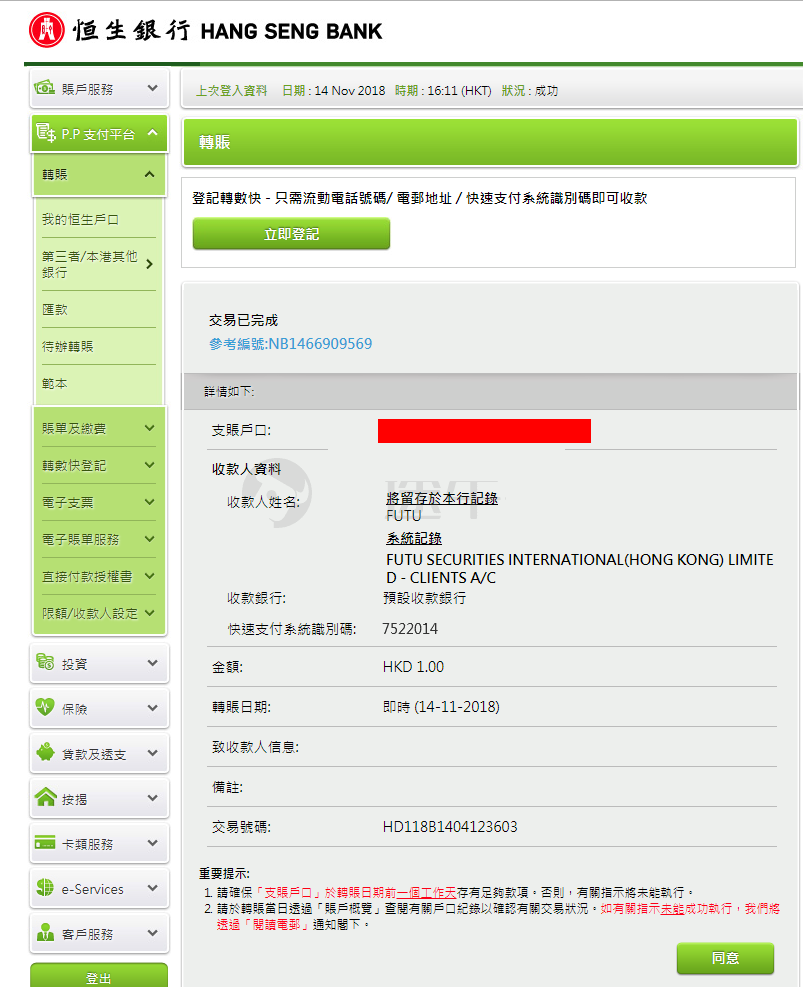
Task: Click the 貸款及透支 piggy bank icon
Action: point(45,752)
